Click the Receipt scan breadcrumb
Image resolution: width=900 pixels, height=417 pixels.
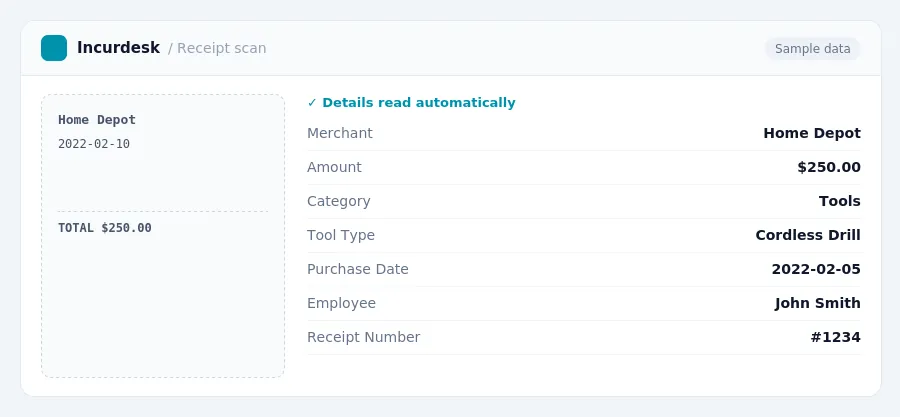click(x=222, y=48)
